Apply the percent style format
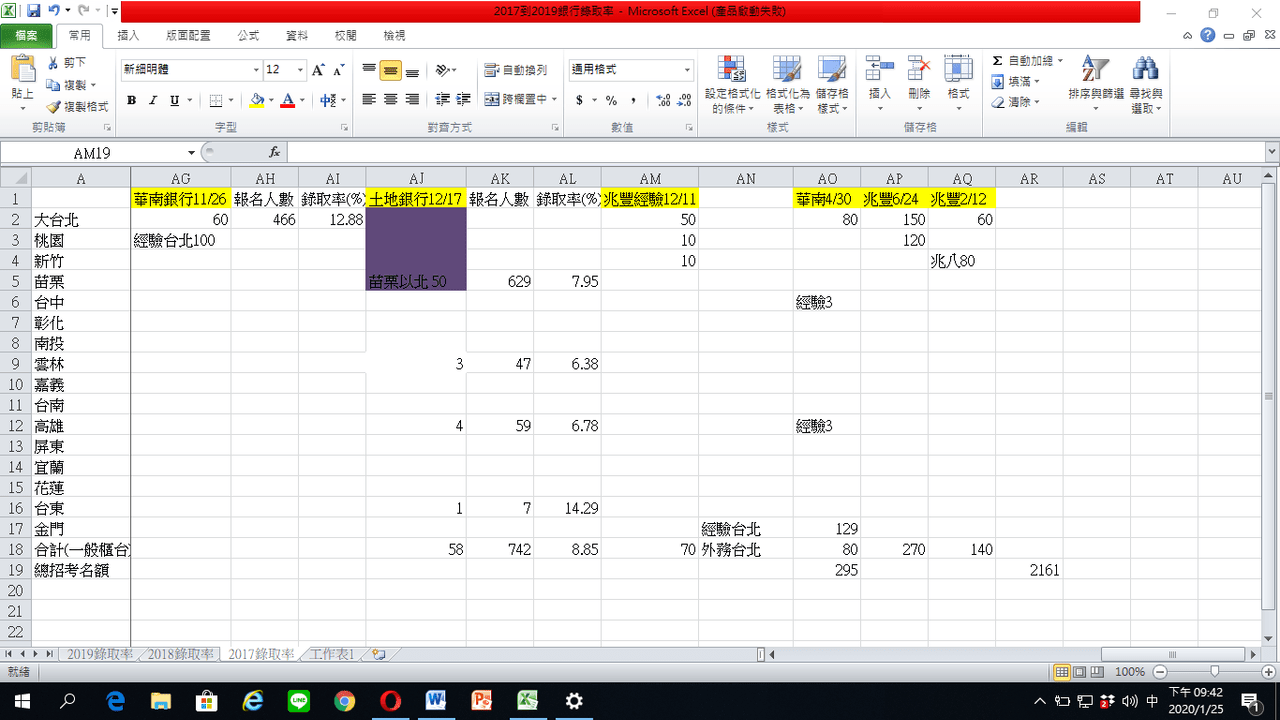1280x720 pixels. tap(611, 100)
